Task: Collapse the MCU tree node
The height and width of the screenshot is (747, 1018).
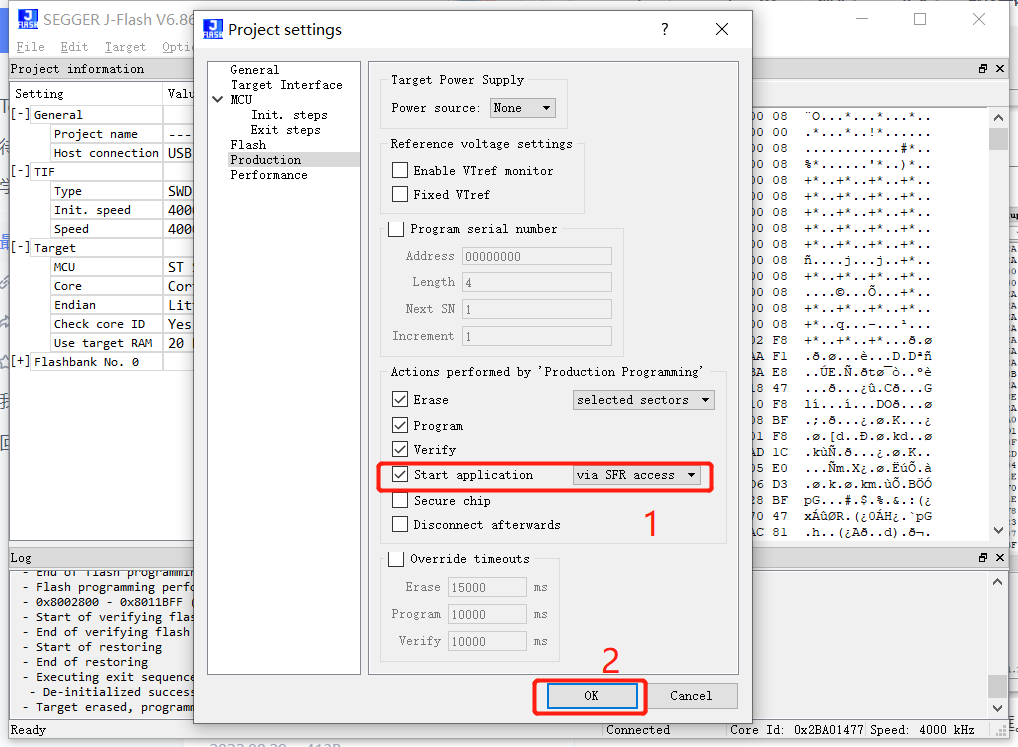Action: (217, 99)
